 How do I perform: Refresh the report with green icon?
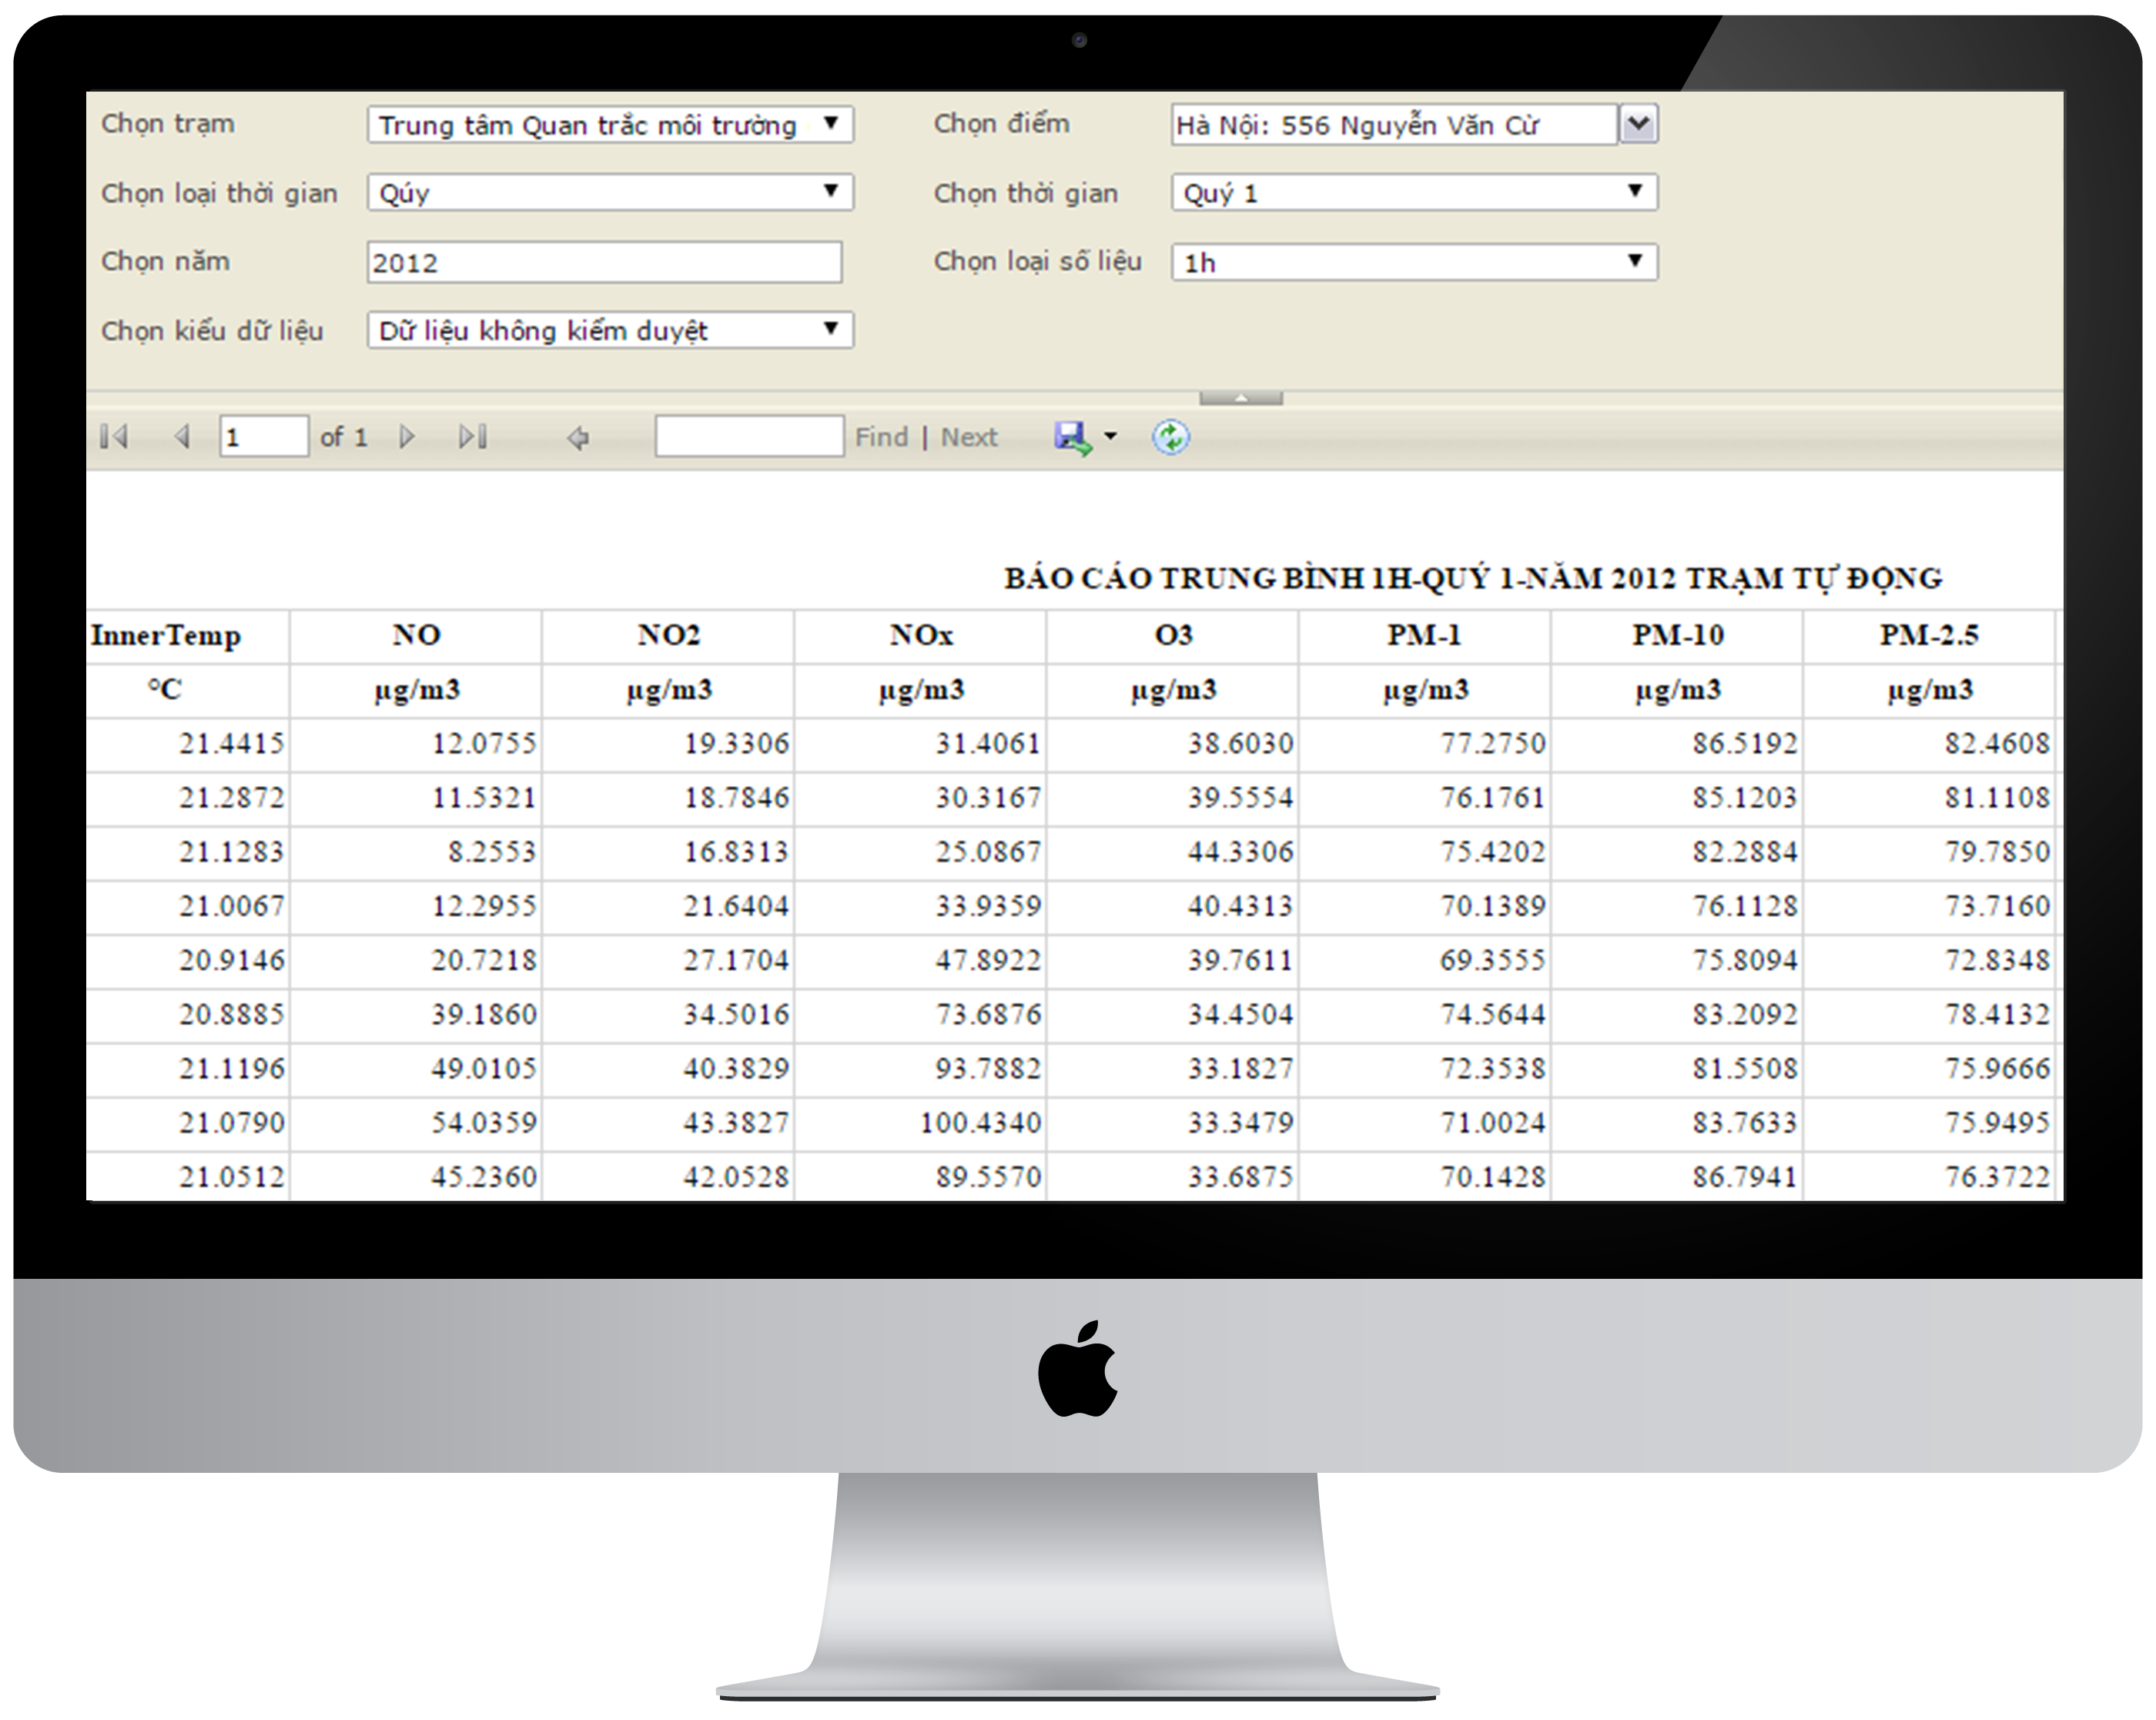[1170, 437]
